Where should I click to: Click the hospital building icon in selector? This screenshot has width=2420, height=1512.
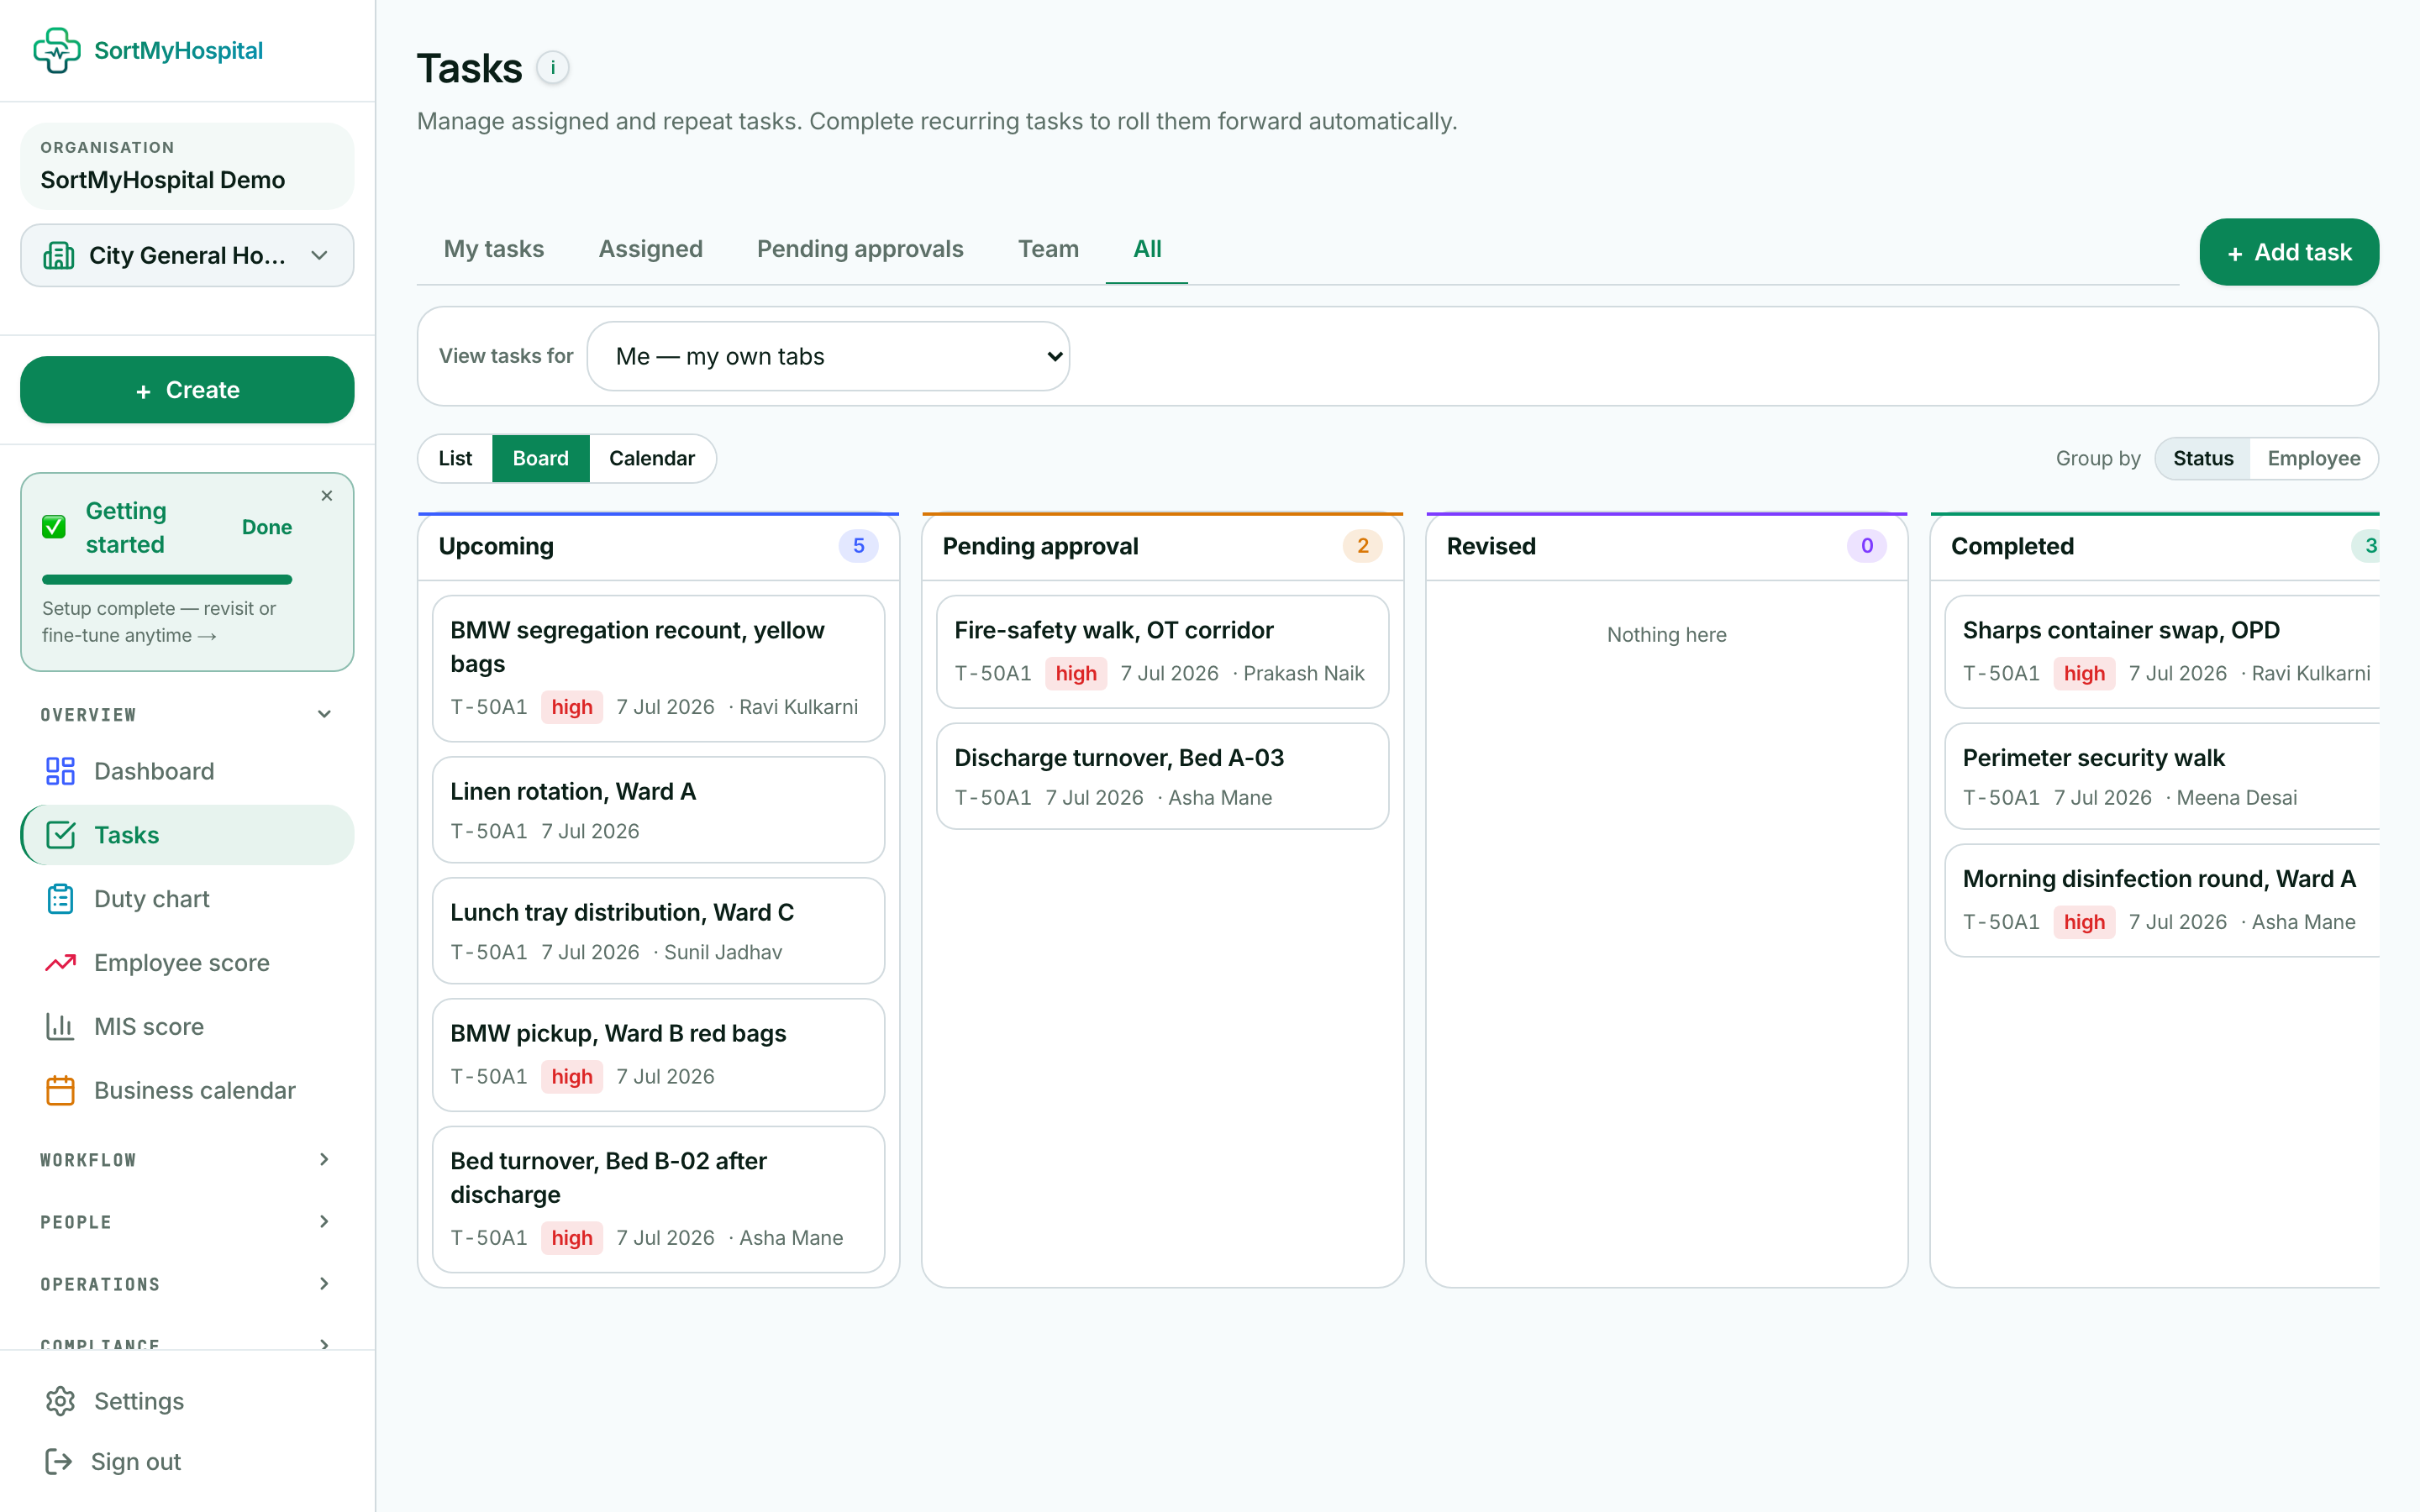(x=59, y=255)
